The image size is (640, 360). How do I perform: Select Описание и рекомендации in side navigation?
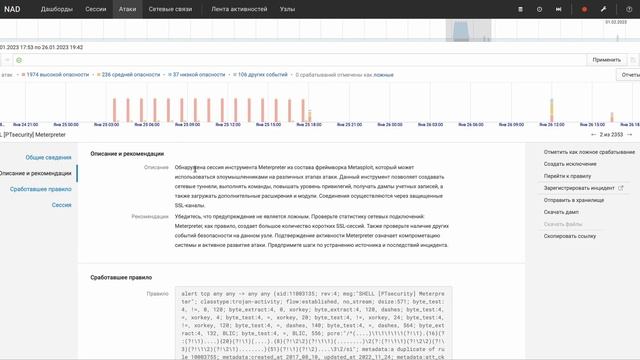click(36, 173)
